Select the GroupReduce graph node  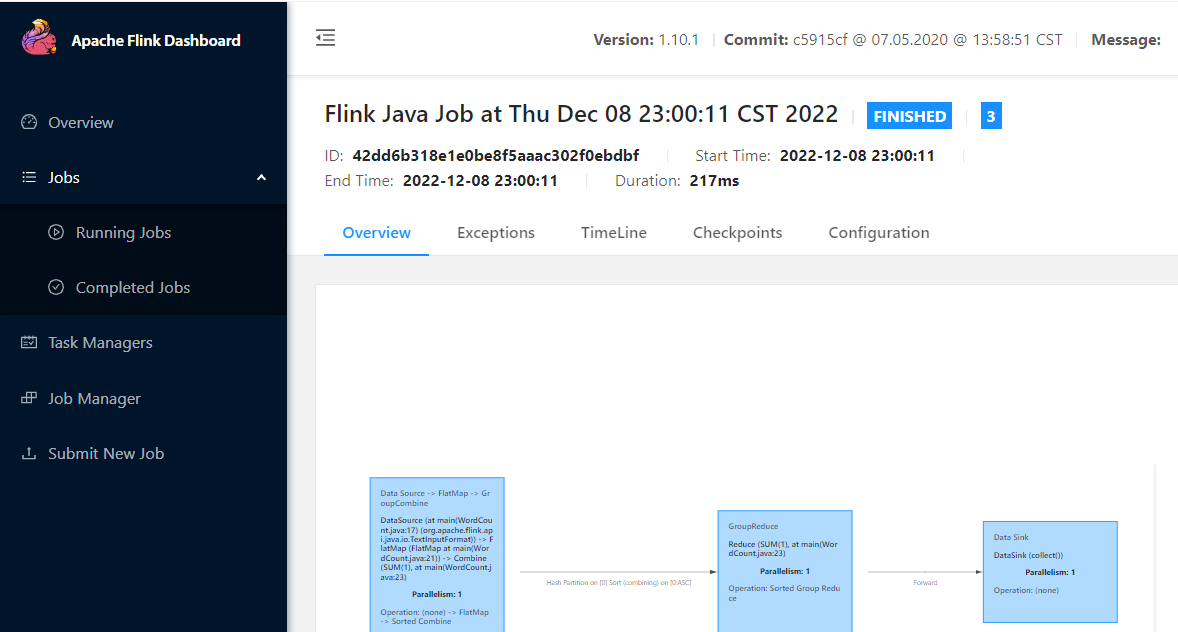[785, 571]
